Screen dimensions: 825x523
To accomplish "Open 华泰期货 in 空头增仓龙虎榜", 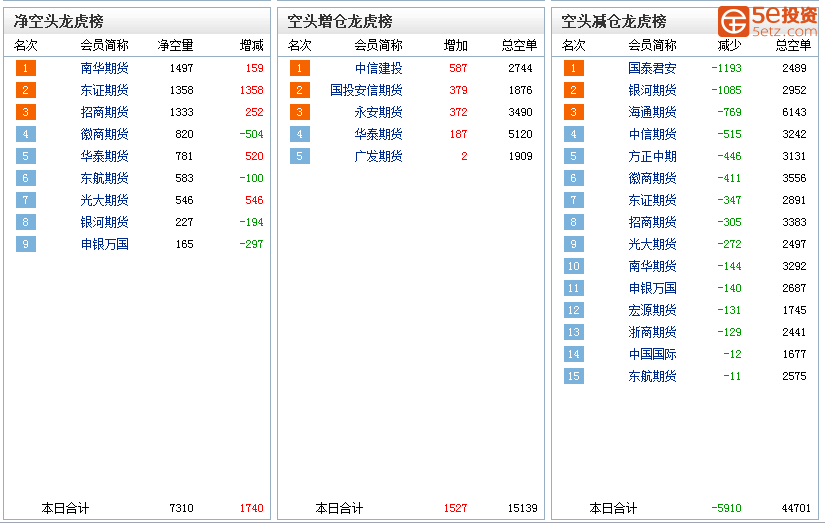I will [378, 134].
